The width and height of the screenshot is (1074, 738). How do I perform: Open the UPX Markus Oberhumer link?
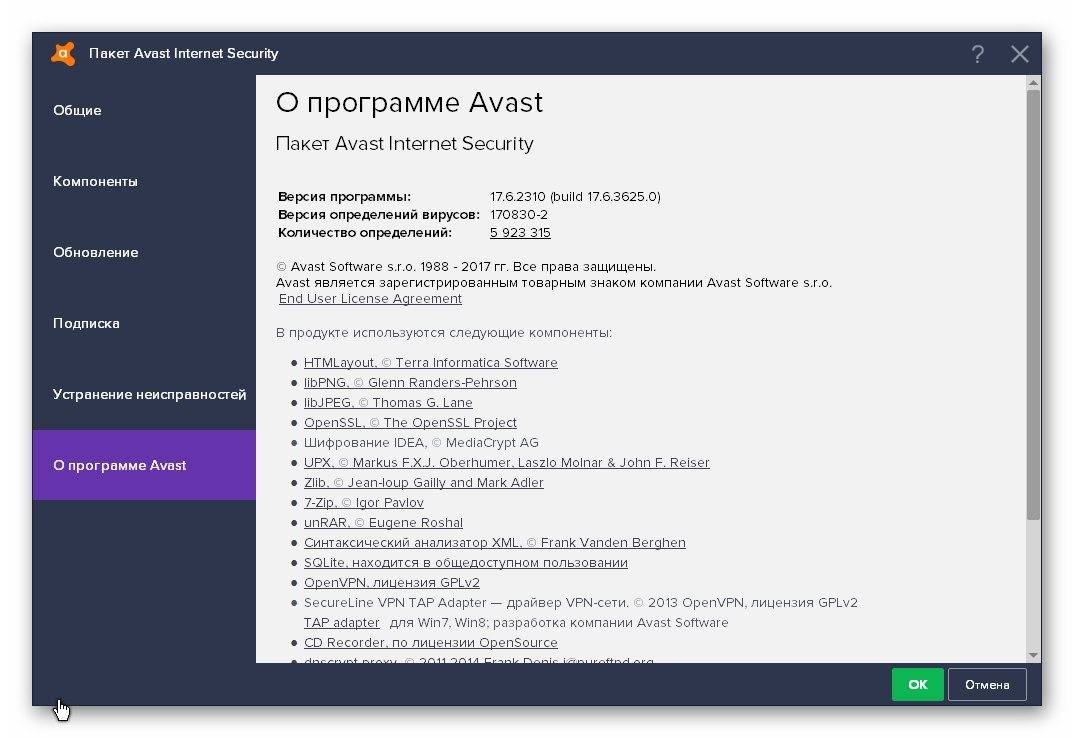point(507,463)
